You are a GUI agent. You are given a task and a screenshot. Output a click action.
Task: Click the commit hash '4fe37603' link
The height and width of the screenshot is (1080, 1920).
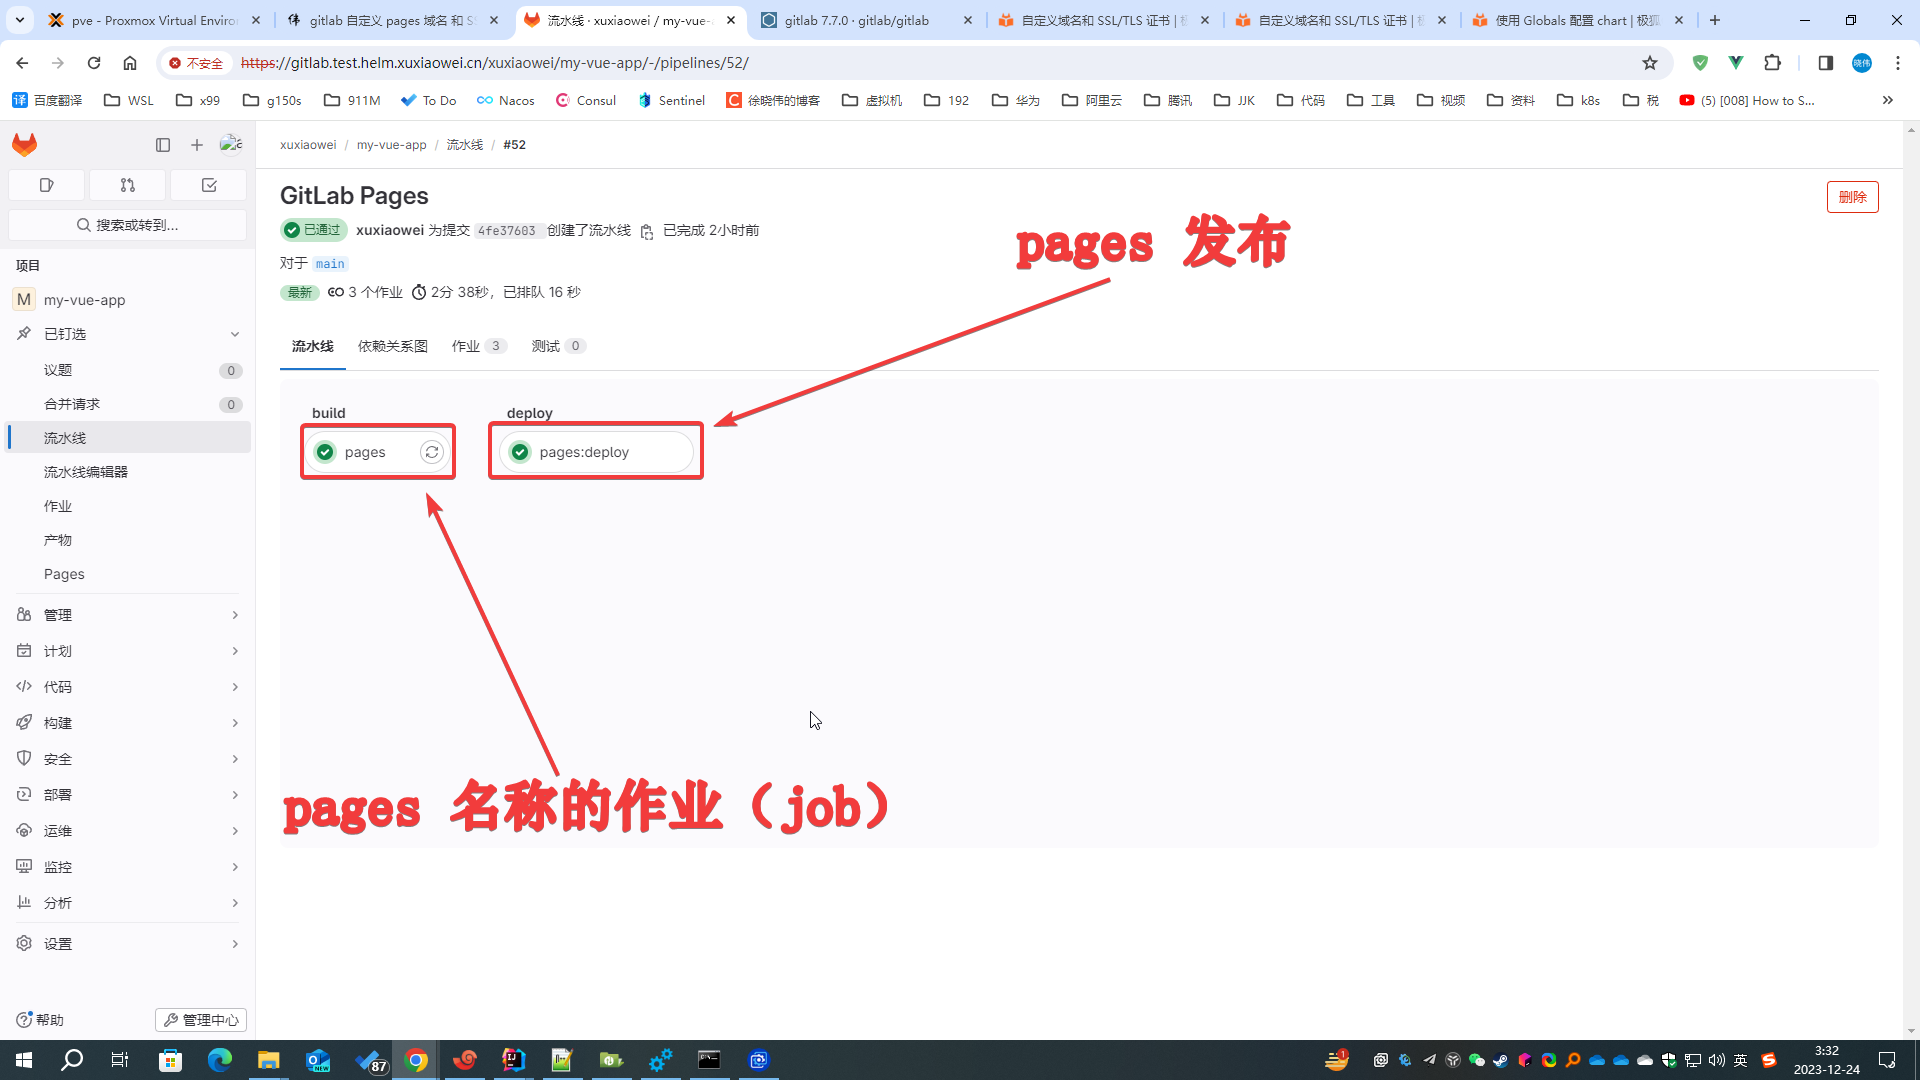506,231
